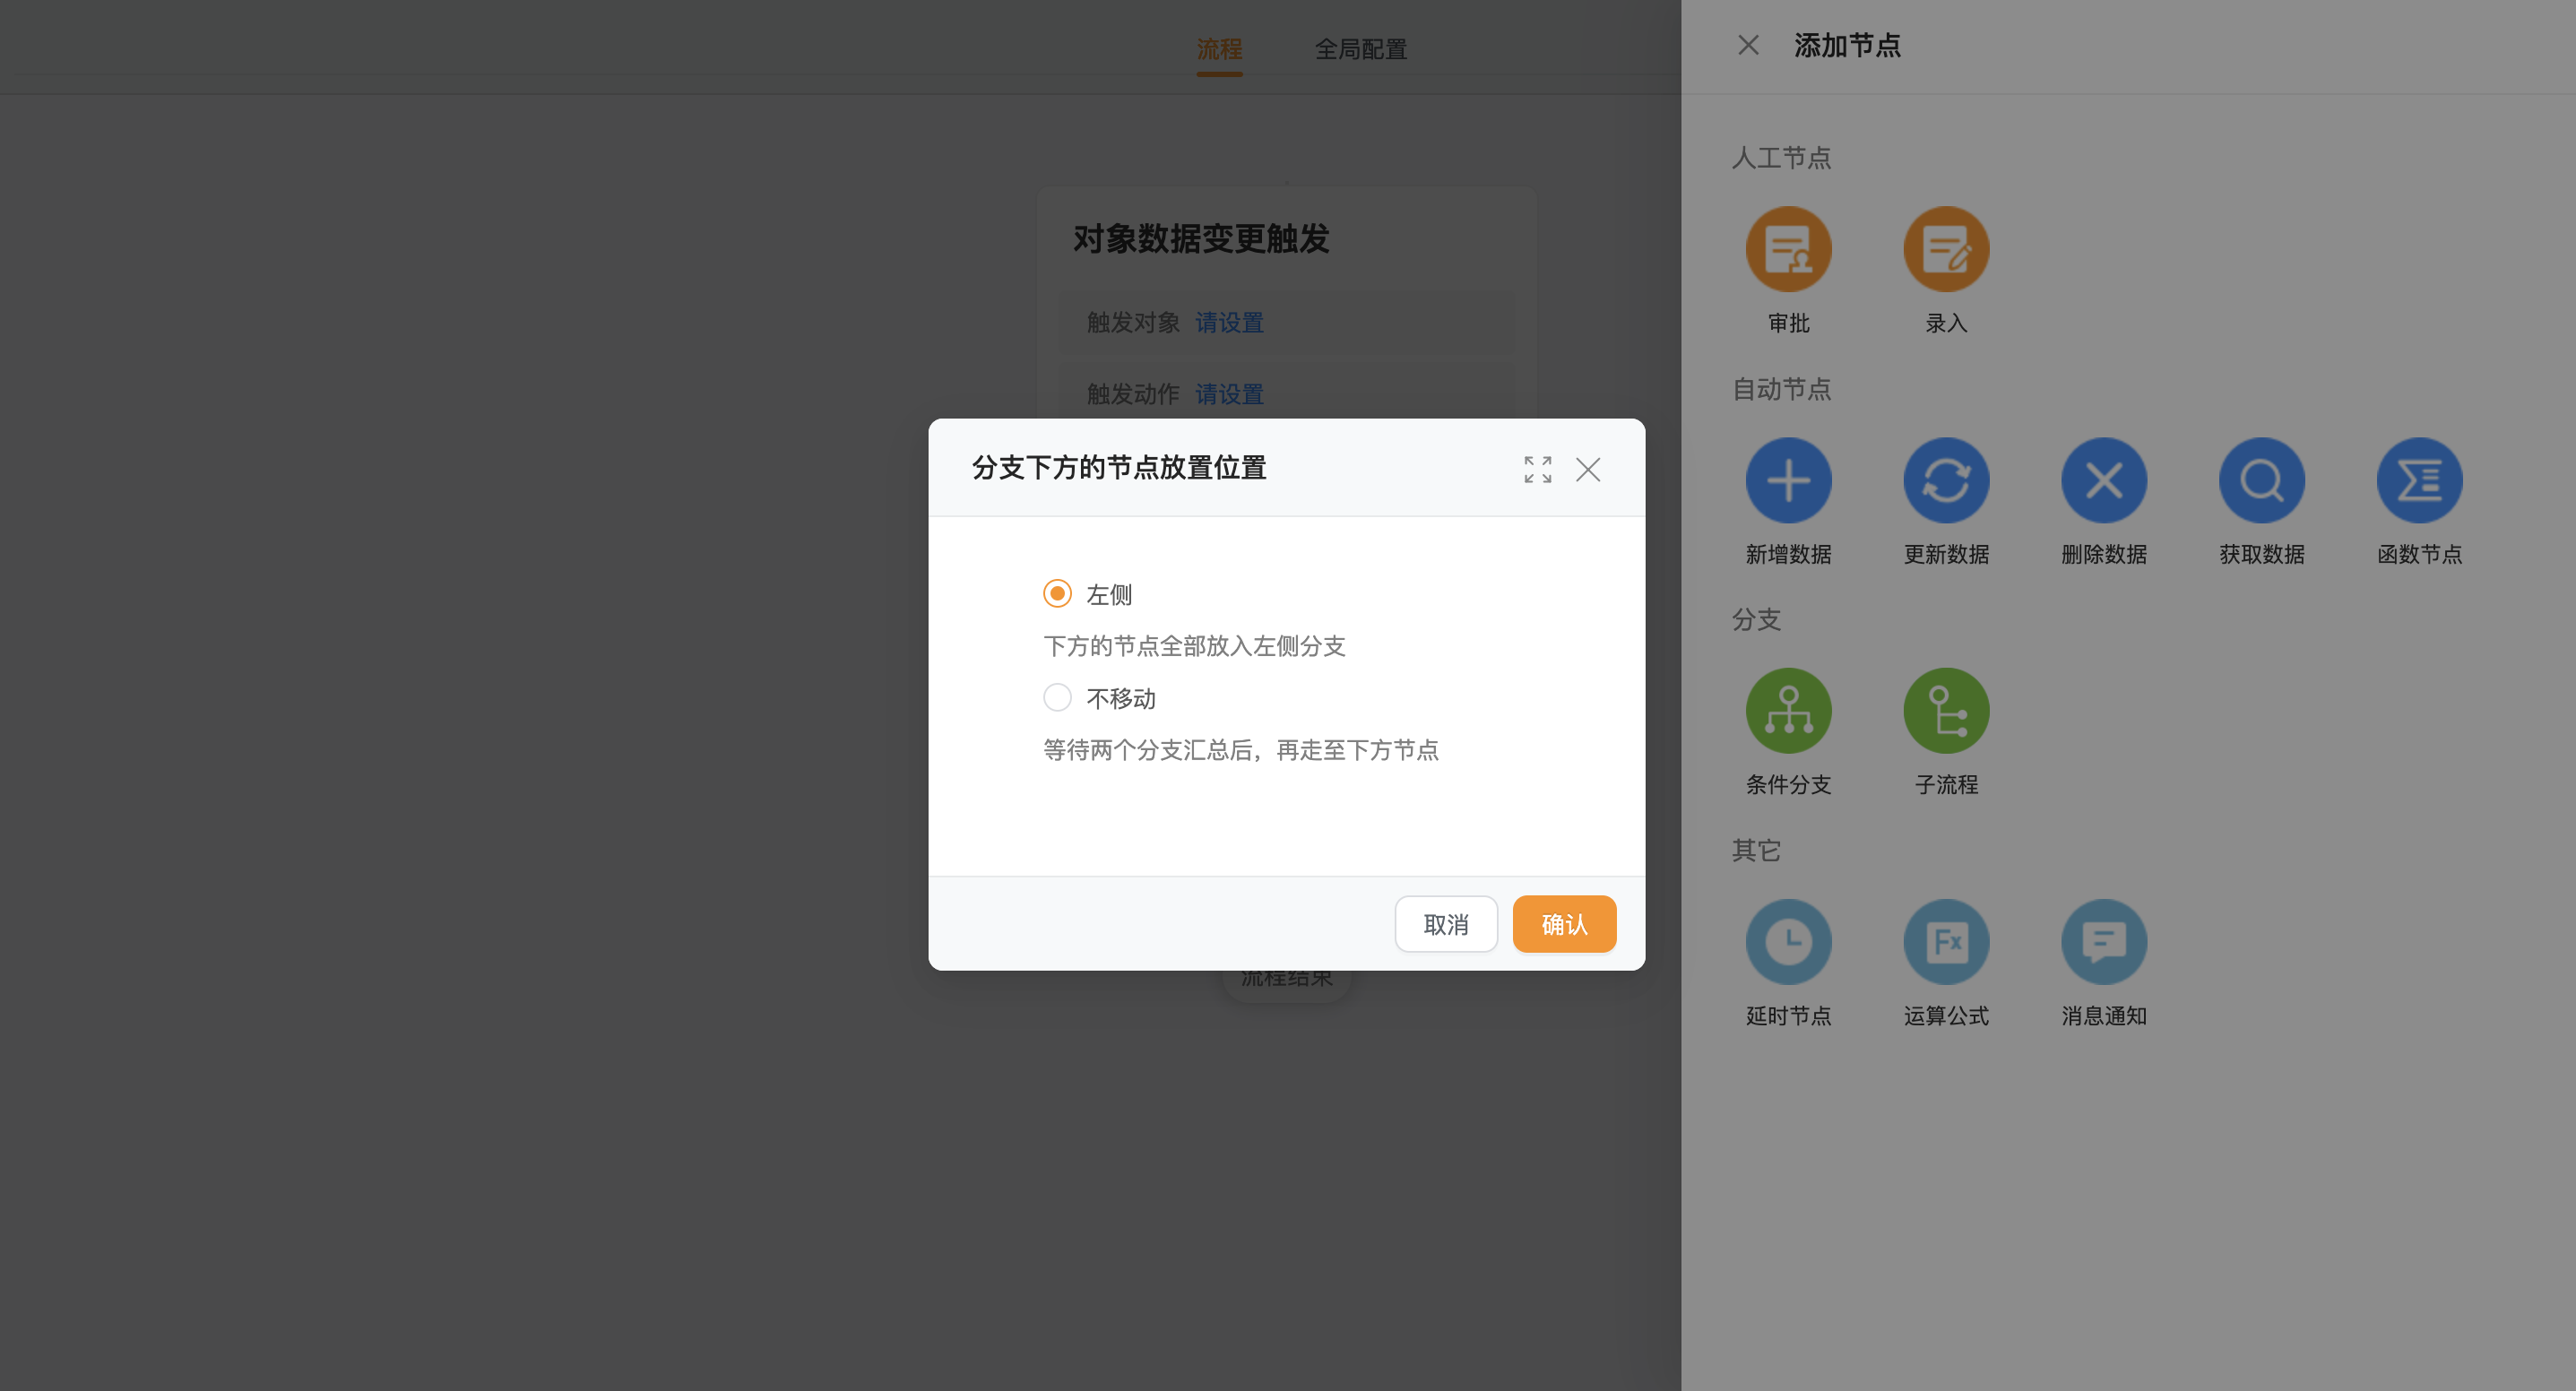This screenshot has width=2576, height=1391.
Task: Select the 录入 entry node icon
Action: [1946, 249]
